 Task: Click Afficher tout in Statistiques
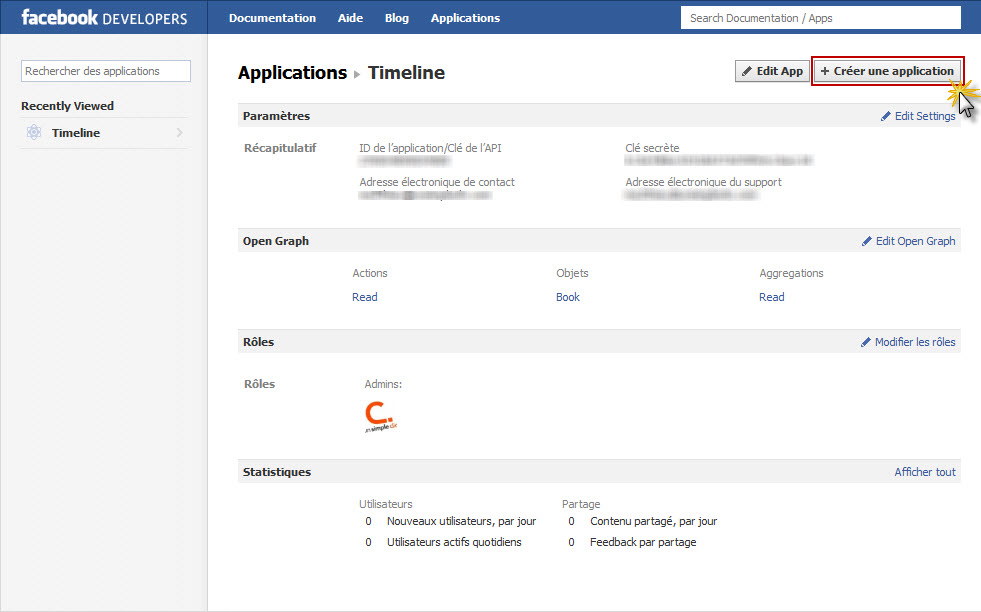coord(925,472)
